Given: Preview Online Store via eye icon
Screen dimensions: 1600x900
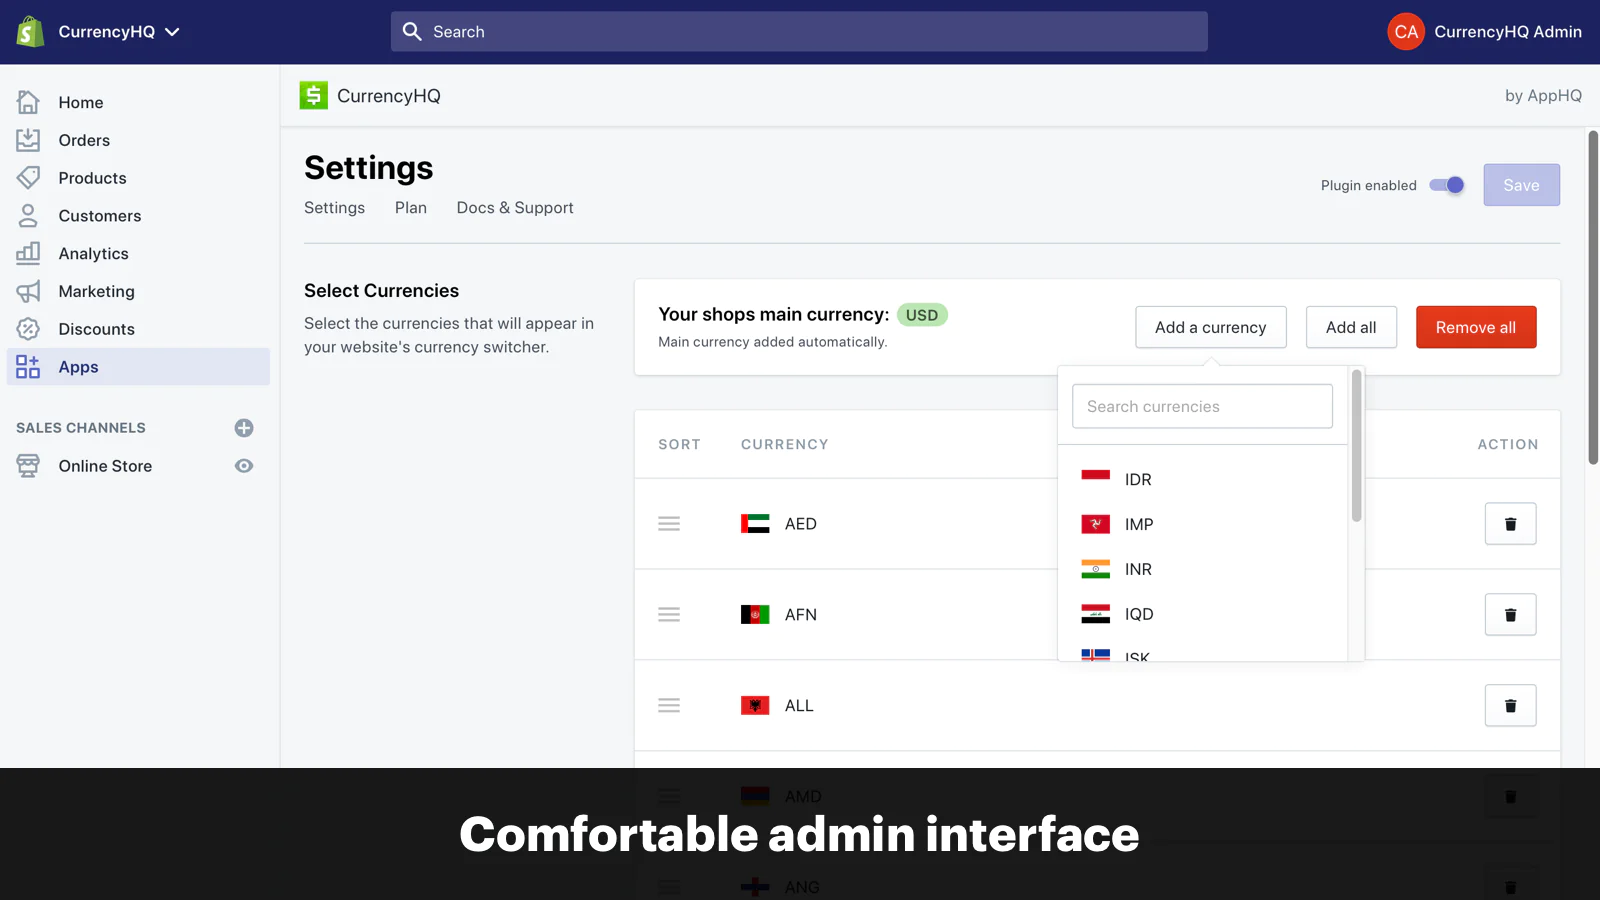Looking at the screenshot, I should click(244, 466).
